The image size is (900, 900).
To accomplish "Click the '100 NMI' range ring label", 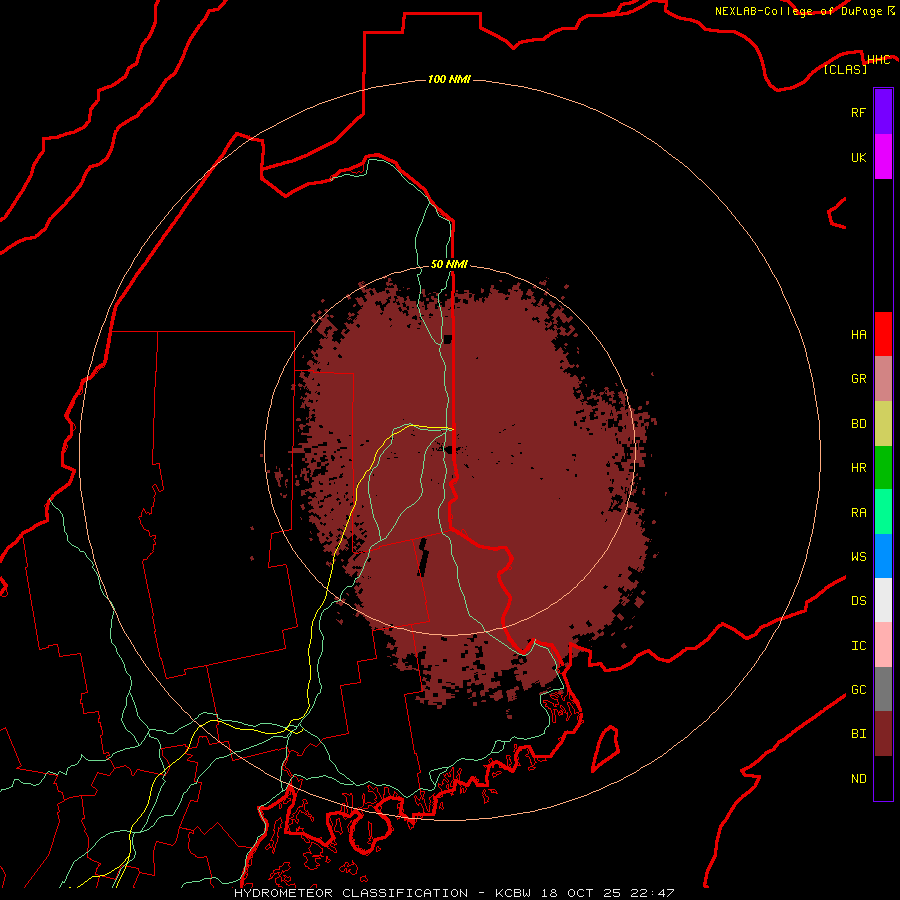I will click(449, 79).
